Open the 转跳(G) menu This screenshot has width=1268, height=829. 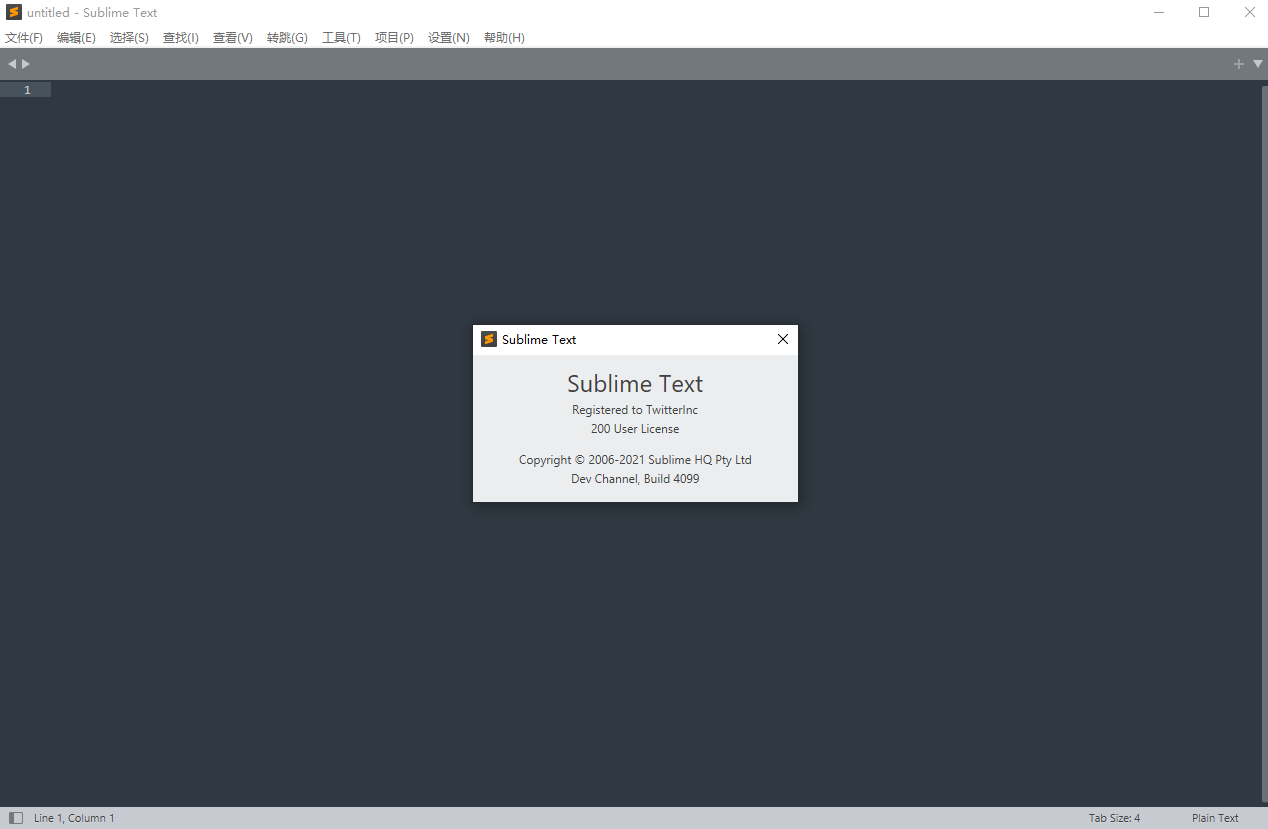(287, 38)
